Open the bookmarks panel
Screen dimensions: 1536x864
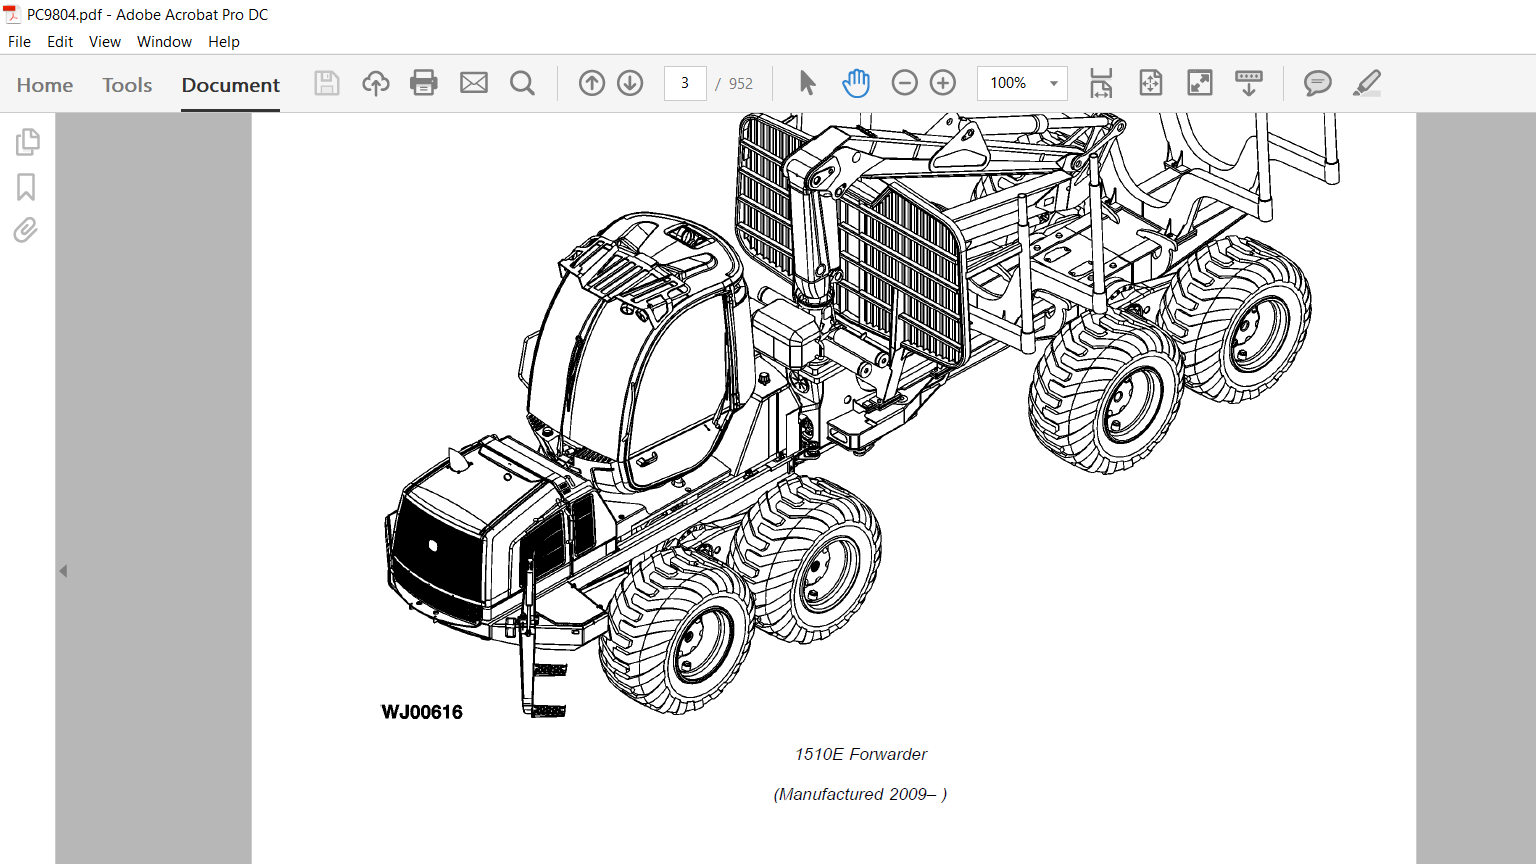[x=26, y=187]
